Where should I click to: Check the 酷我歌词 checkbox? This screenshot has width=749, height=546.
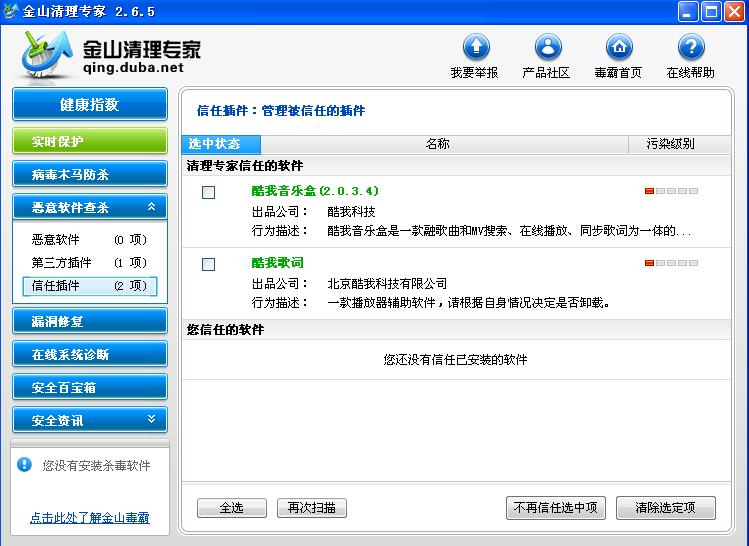[x=208, y=264]
